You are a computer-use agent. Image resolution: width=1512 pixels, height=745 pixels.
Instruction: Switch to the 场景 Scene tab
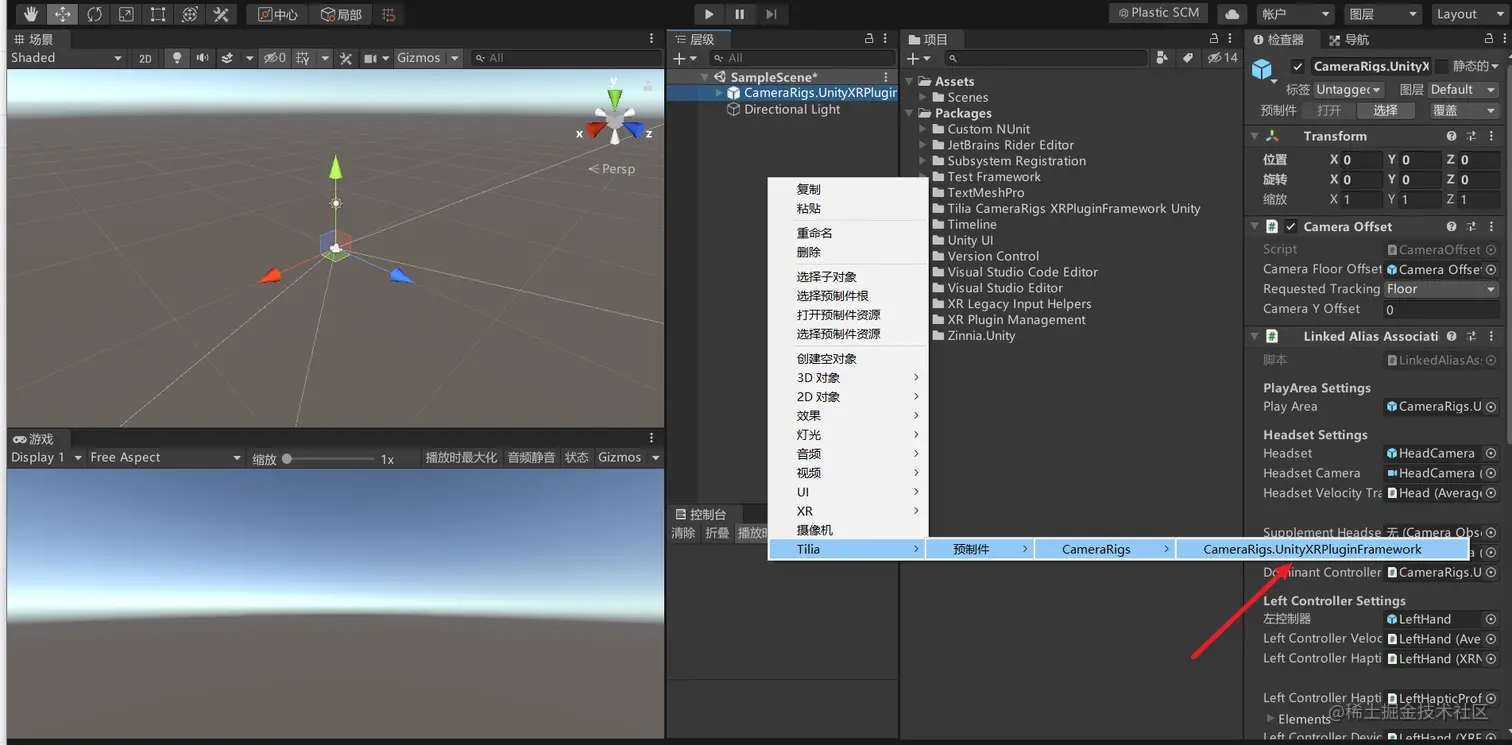[34, 39]
